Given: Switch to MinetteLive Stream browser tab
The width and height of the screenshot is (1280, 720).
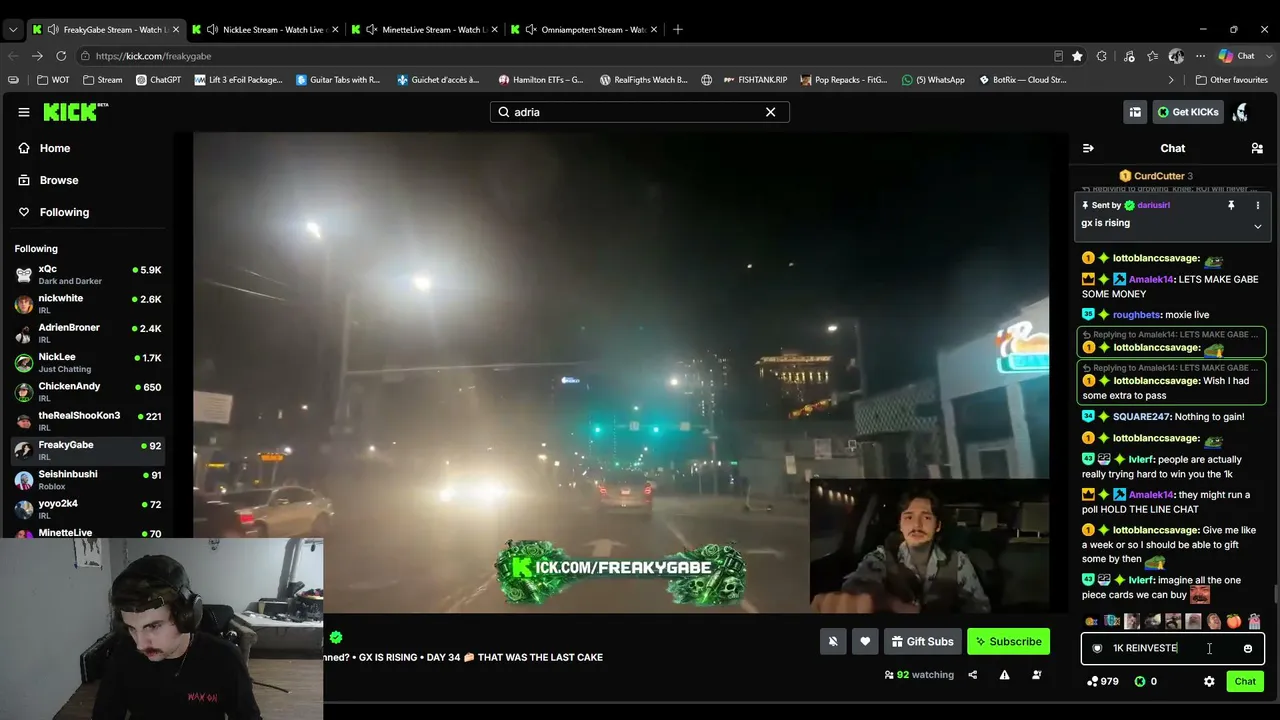Looking at the screenshot, I should tap(424, 29).
